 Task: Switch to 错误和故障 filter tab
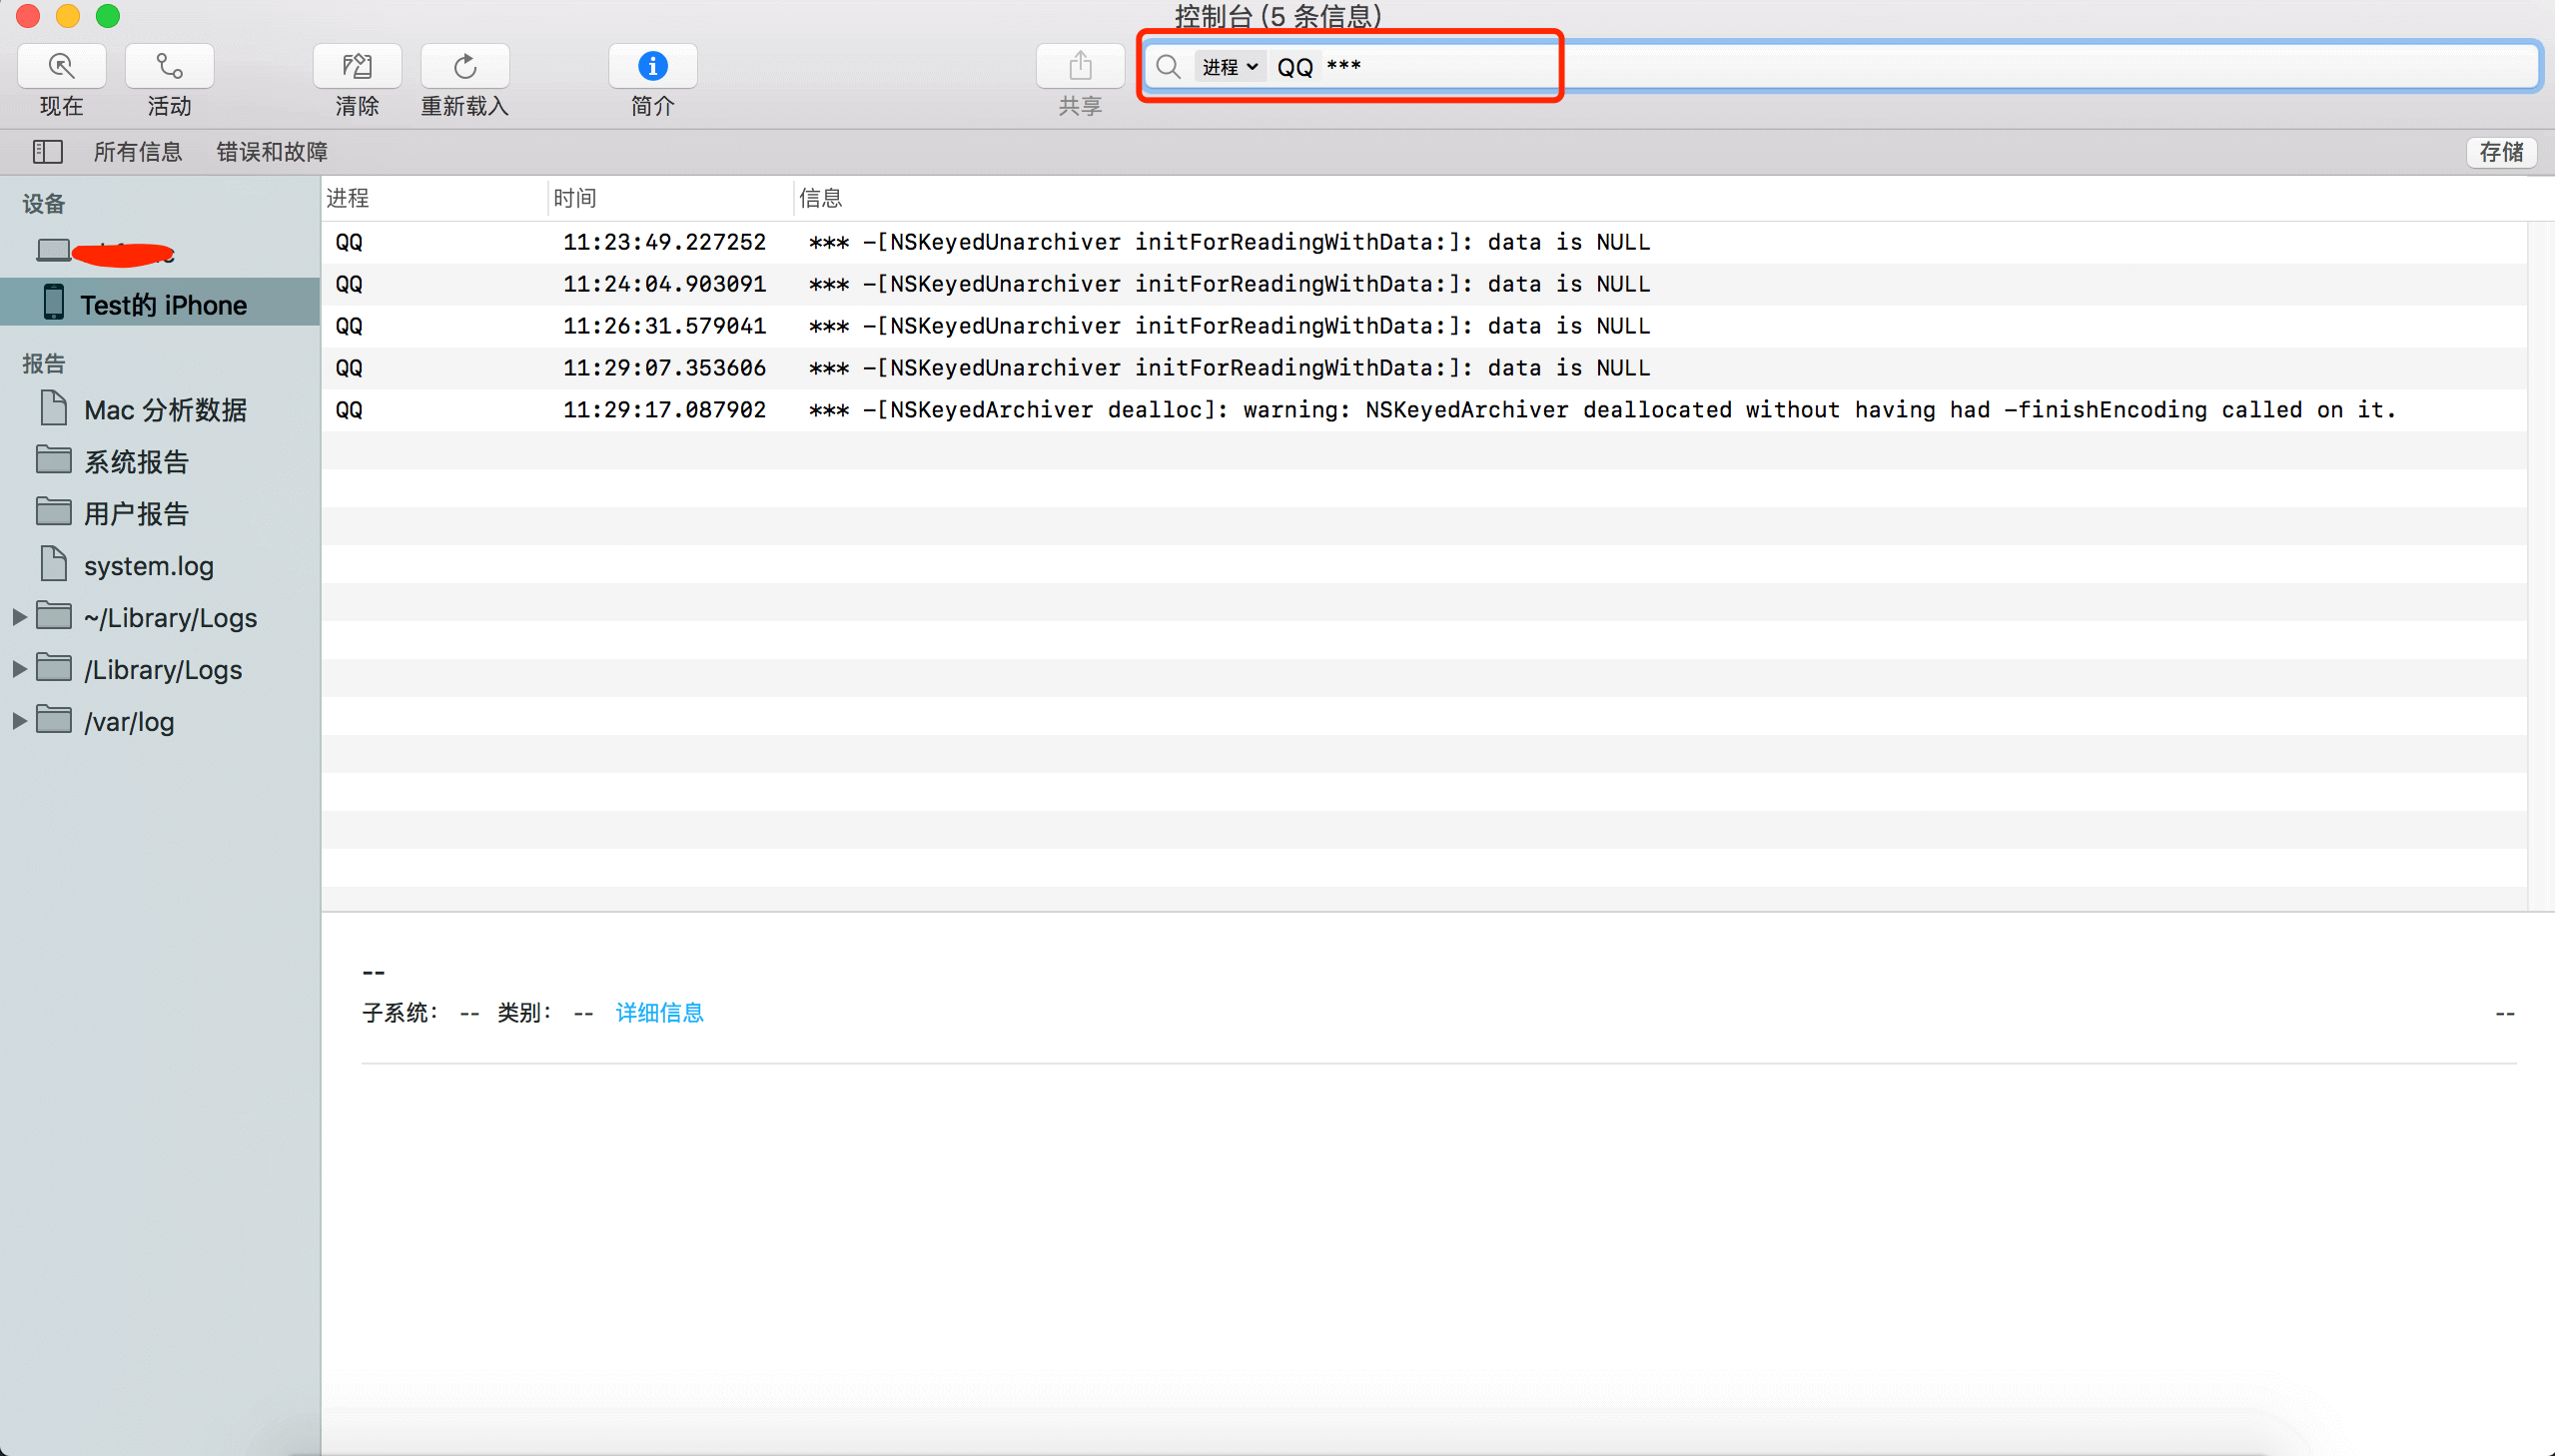272,151
